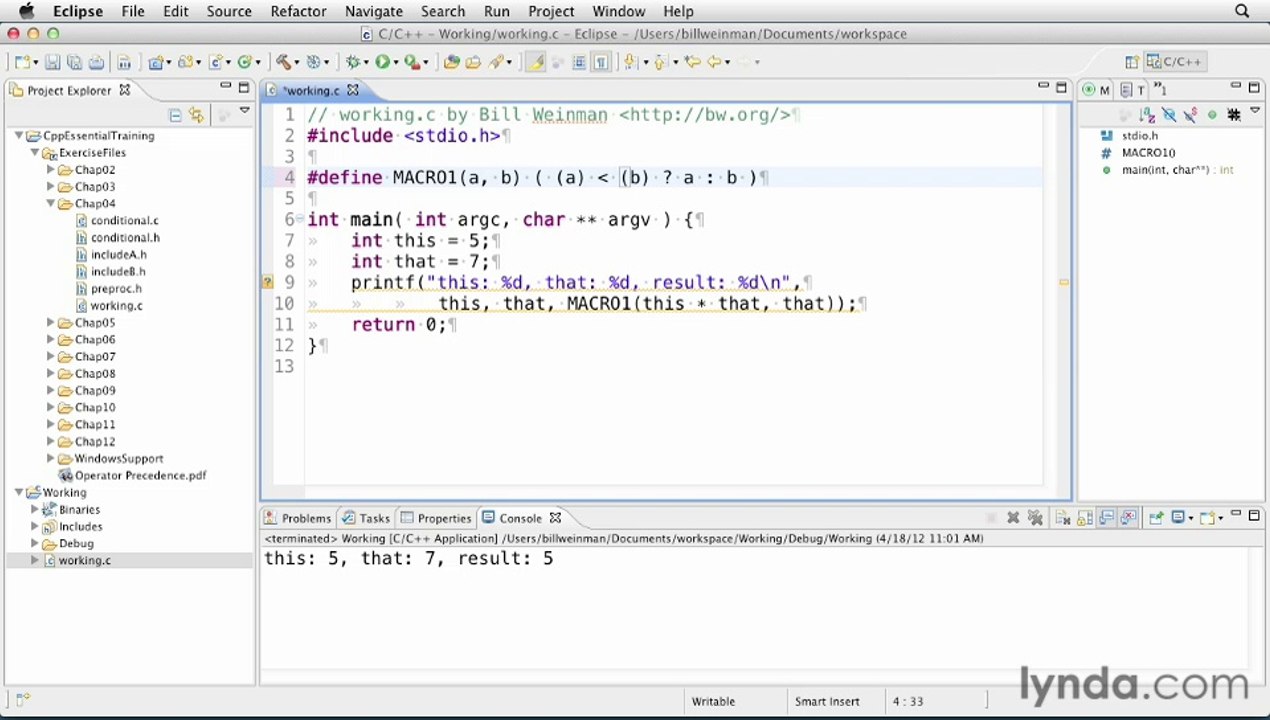Click the Hide Fields icon in Outline
The width and height of the screenshot is (1270, 720).
click(1170, 114)
